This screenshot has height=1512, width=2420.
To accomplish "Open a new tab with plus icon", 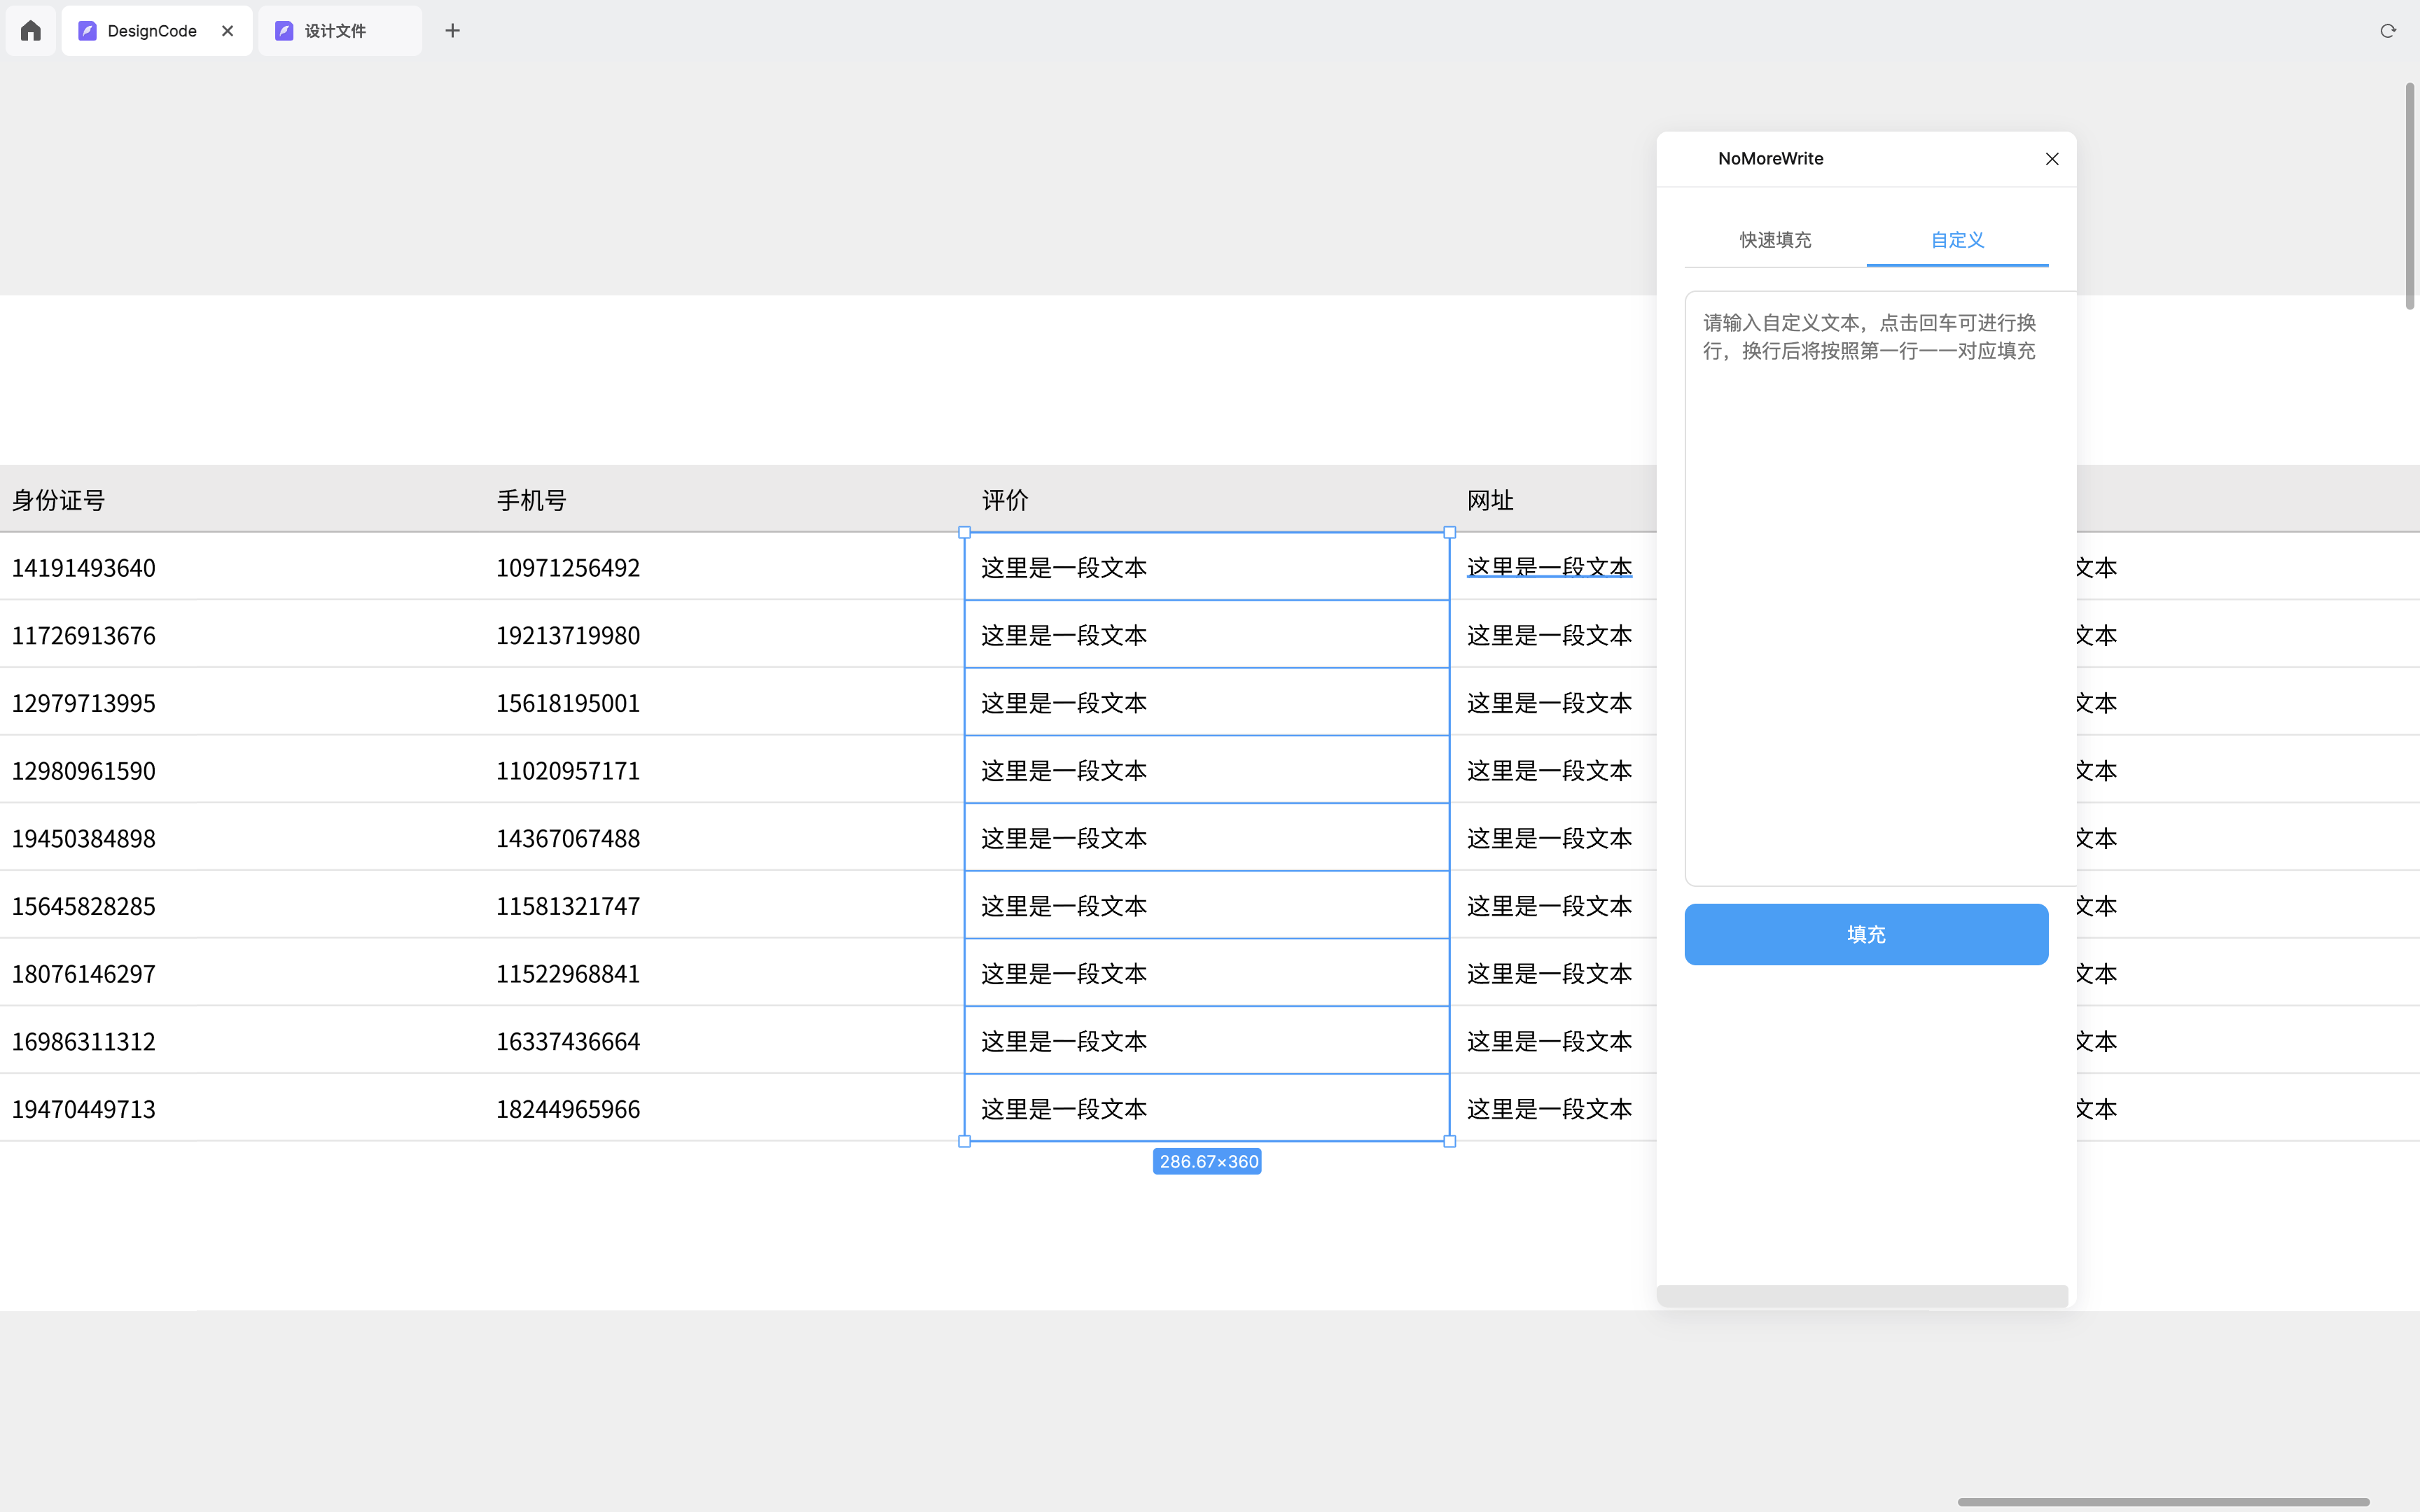I will click(x=452, y=31).
